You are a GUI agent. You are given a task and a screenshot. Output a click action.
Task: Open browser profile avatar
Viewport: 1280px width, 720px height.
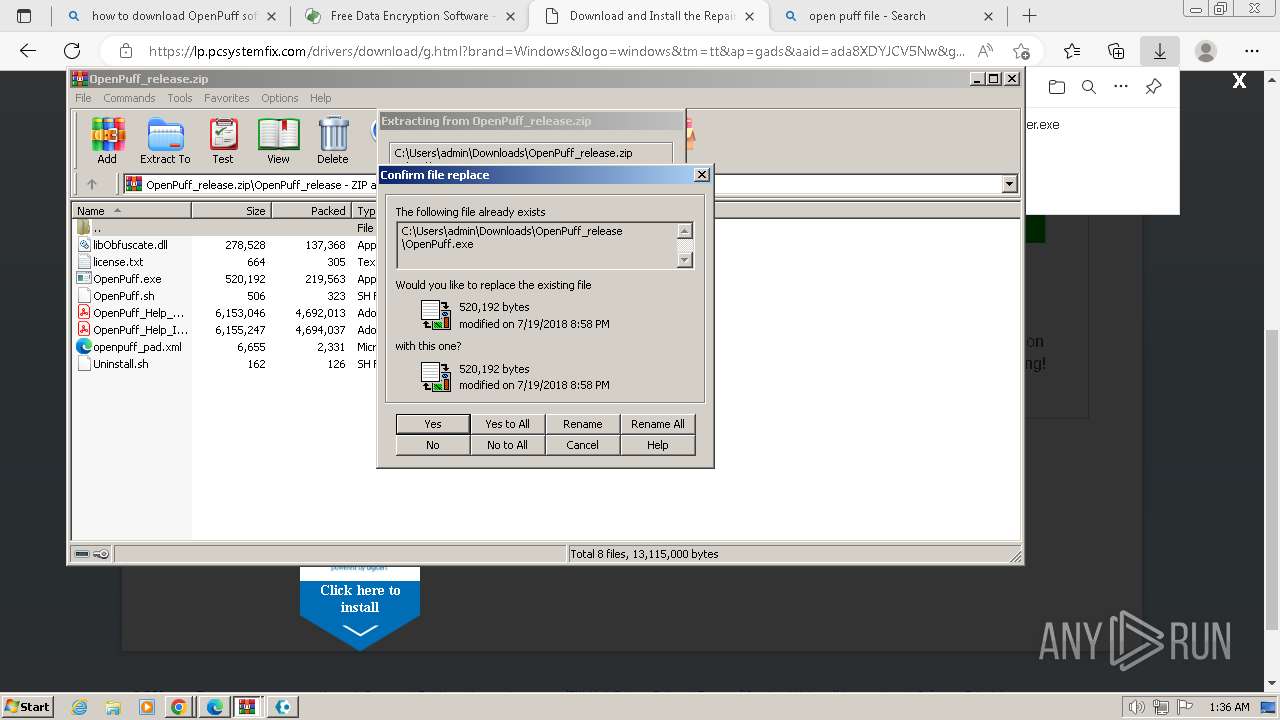[1206, 51]
